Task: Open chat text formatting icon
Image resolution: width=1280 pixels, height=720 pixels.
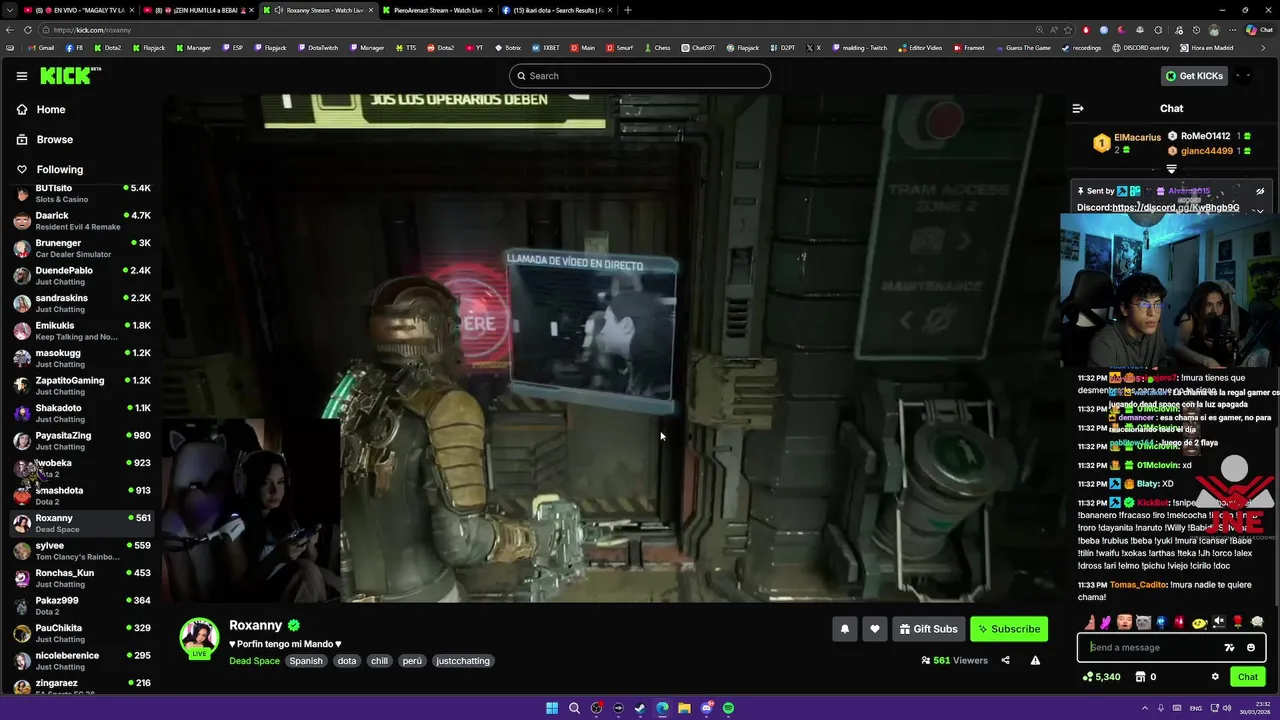Action: pyautogui.click(x=1229, y=648)
